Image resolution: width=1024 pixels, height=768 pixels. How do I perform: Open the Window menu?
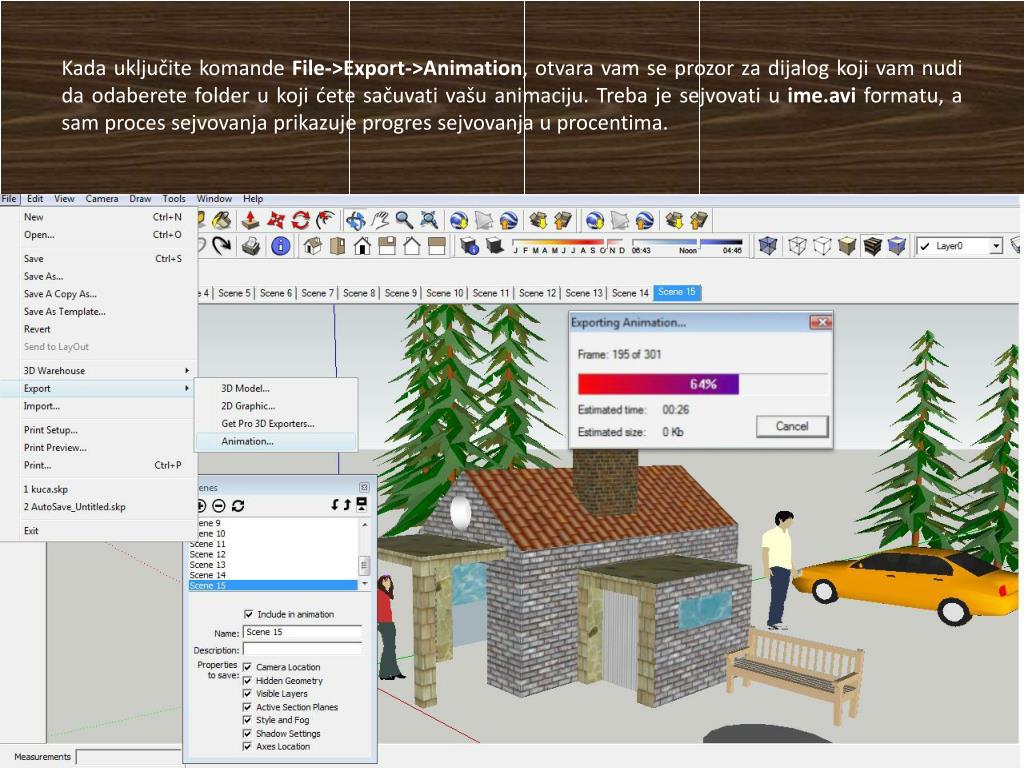click(x=214, y=199)
